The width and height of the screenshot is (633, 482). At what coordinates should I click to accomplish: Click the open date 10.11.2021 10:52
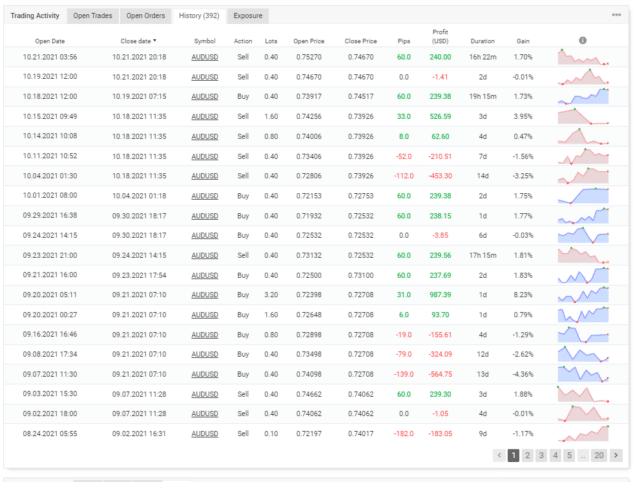pyautogui.click(x=50, y=156)
